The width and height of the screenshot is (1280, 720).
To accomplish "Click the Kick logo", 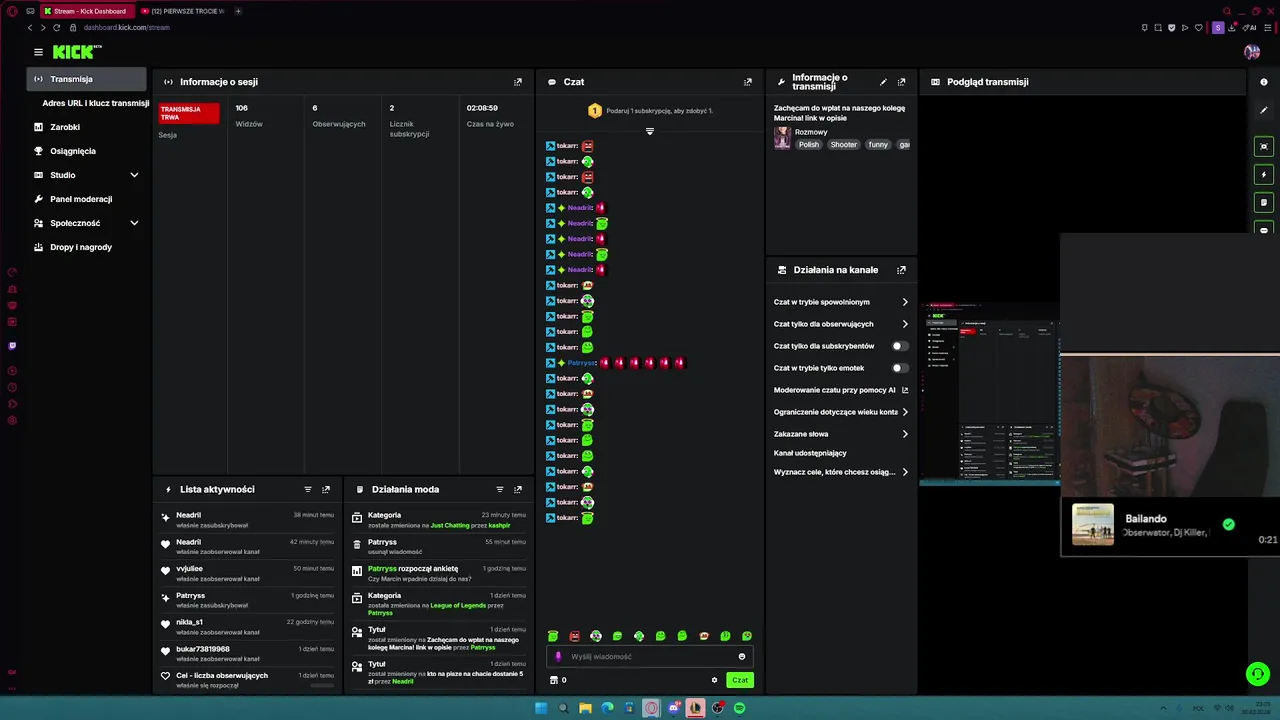I will coord(76,52).
